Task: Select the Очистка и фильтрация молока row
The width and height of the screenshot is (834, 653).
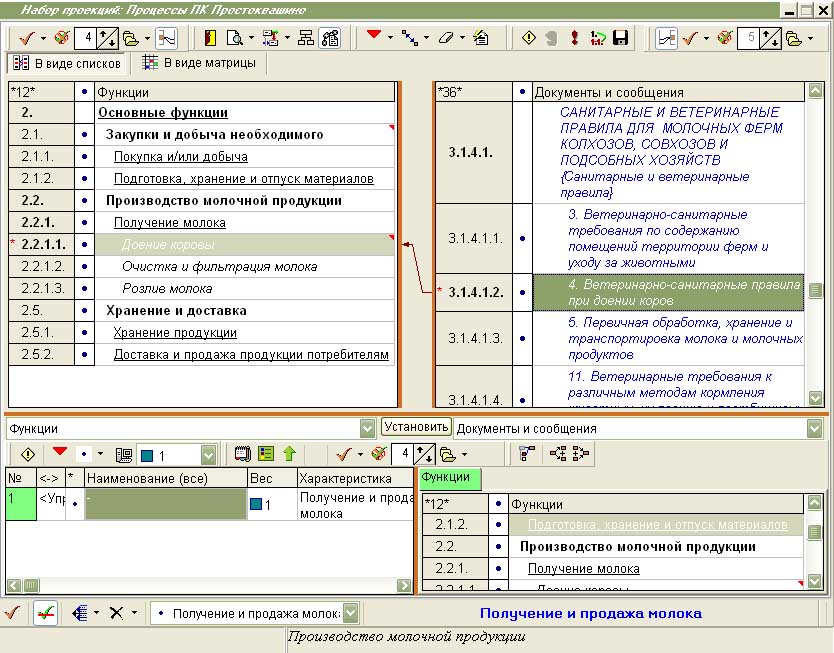Action: click(x=219, y=267)
